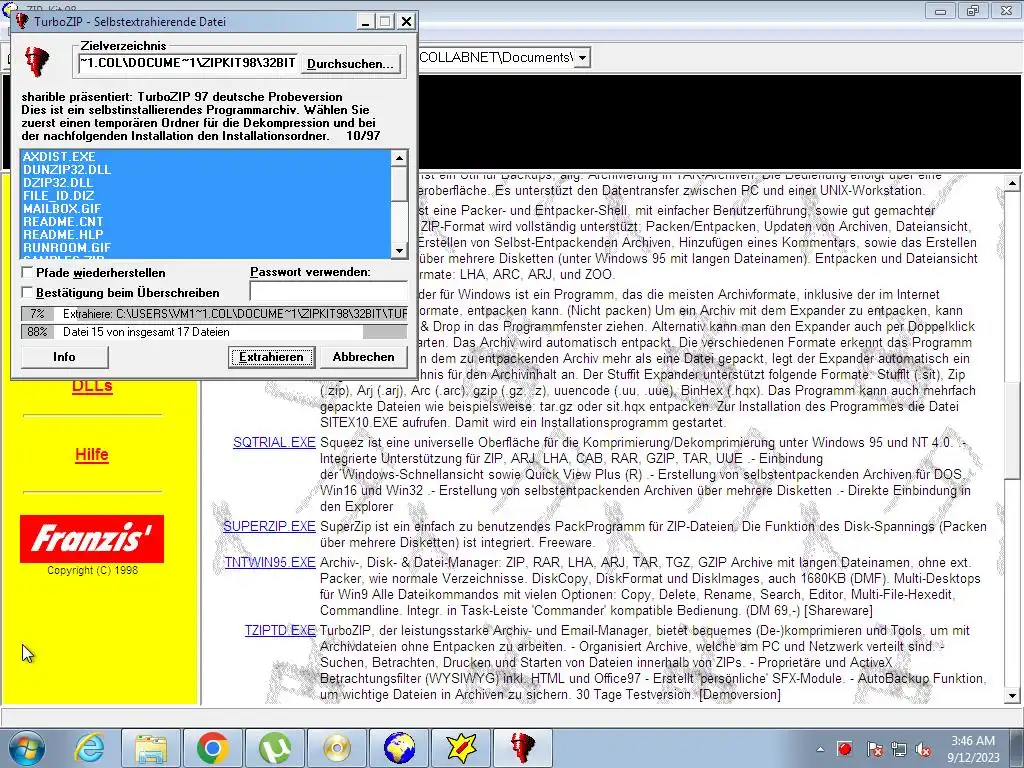
Task: Click the Abbrechen button
Action: pos(363,357)
